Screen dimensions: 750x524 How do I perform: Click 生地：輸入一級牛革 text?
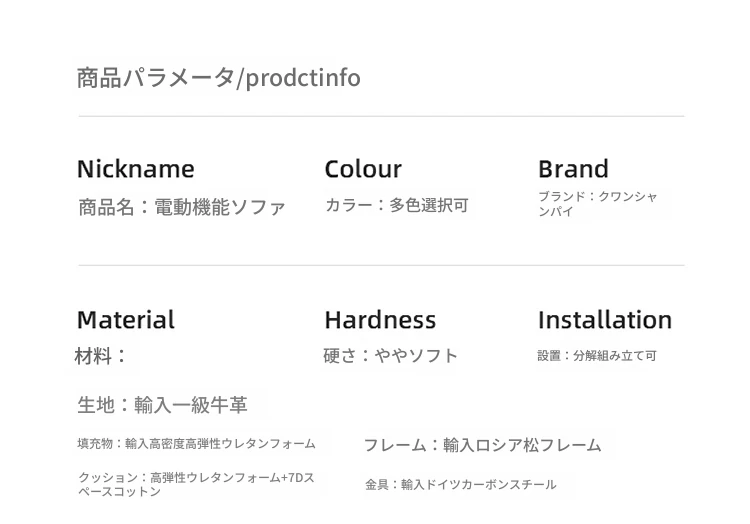click(x=163, y=405)
